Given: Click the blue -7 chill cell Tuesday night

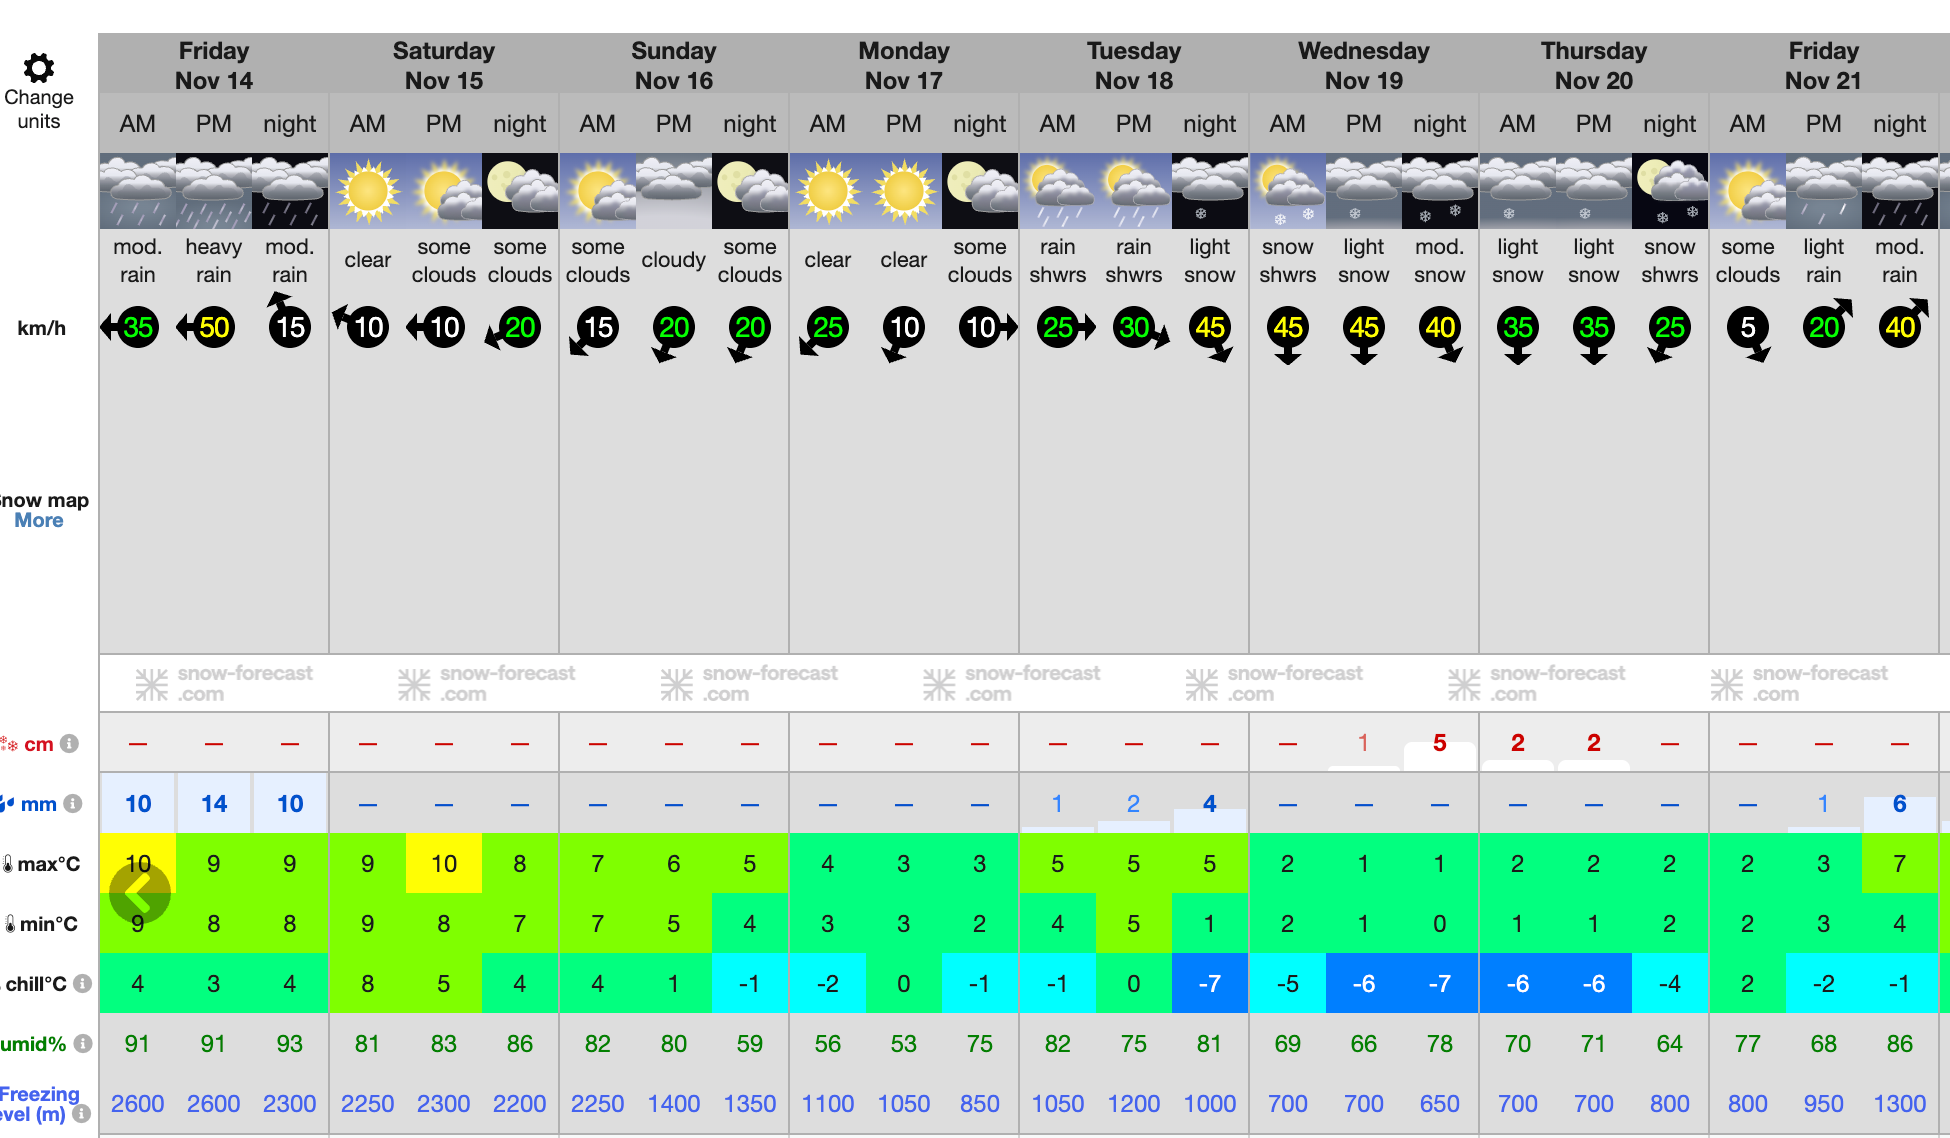Looking at the screenshot, I should 1210,984.
